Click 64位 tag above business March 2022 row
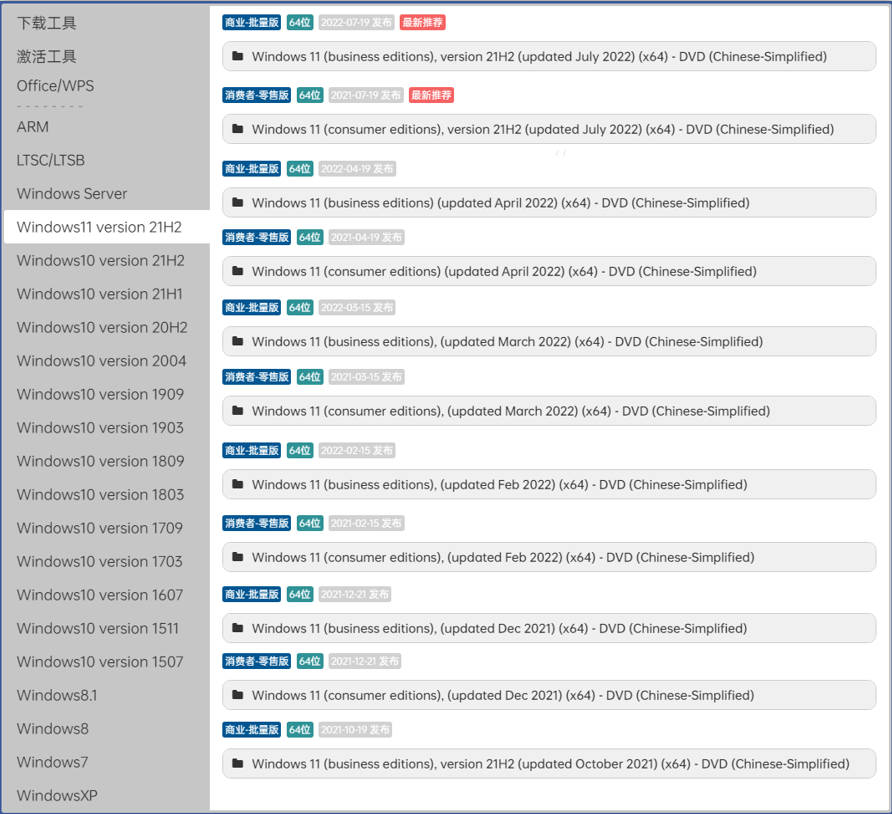The height and width of the screenshot is (814, 892). [x=300, y=308]
